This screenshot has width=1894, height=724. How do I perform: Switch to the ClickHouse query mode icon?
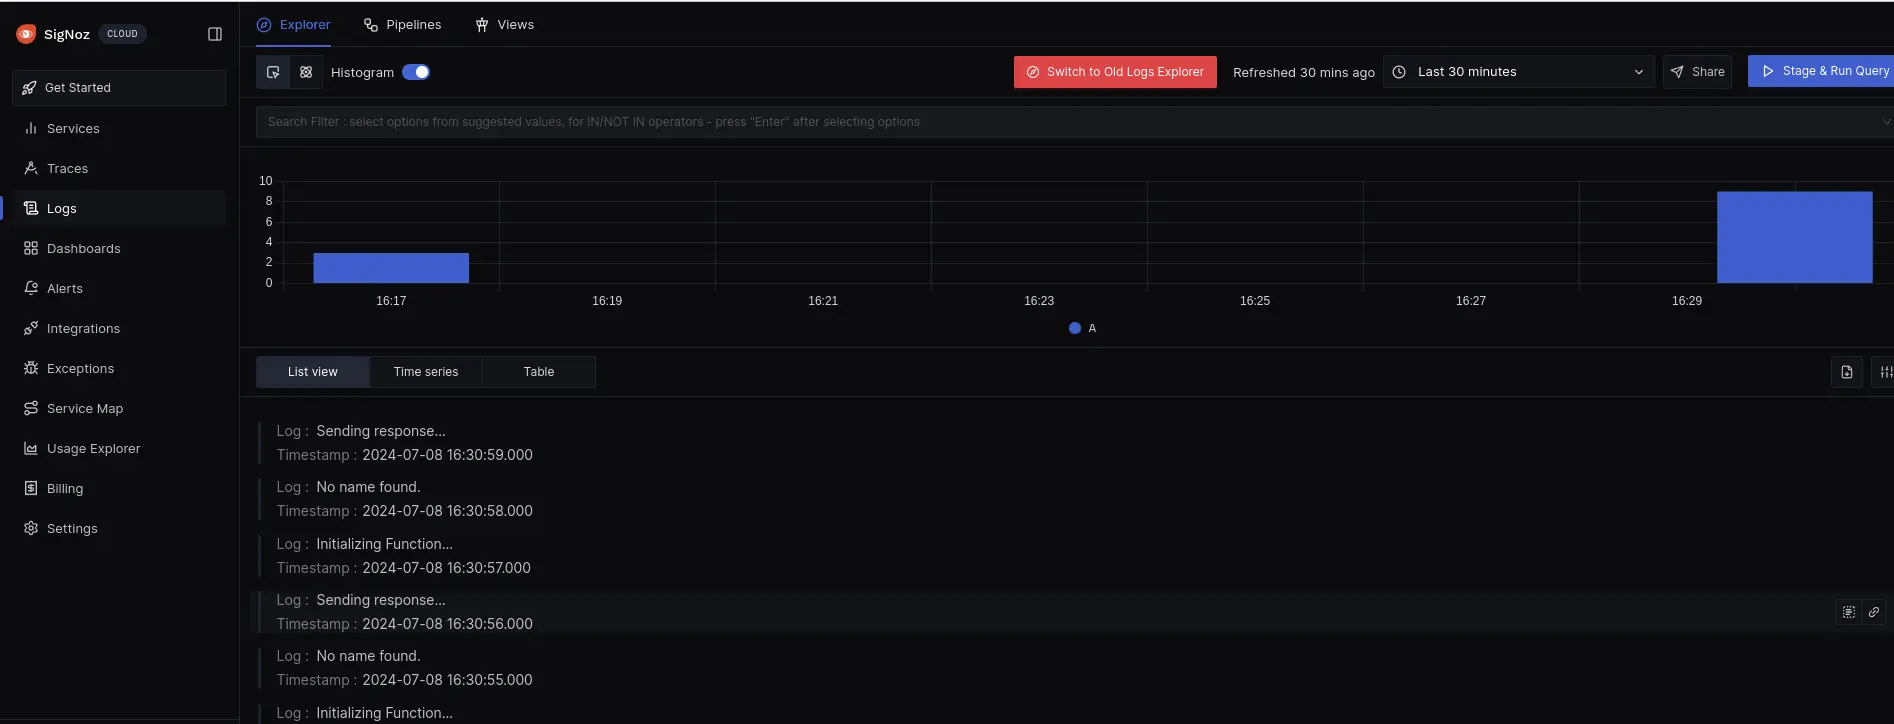pos(306,72)
